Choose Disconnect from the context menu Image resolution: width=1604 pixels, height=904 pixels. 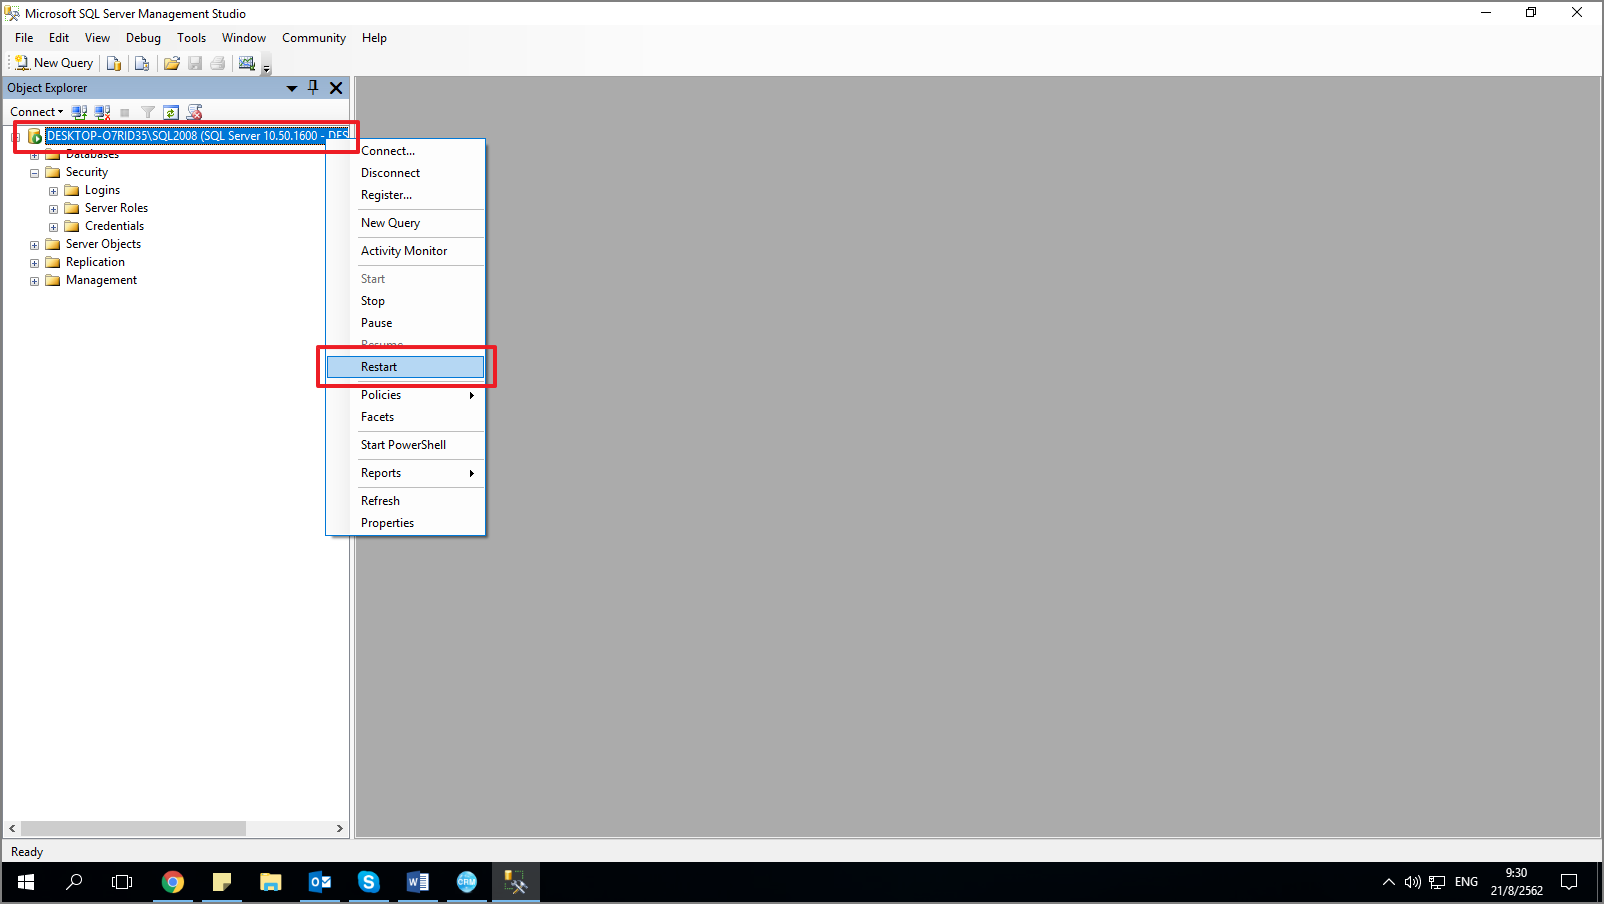pyautogui.click(x=406, y=173)
